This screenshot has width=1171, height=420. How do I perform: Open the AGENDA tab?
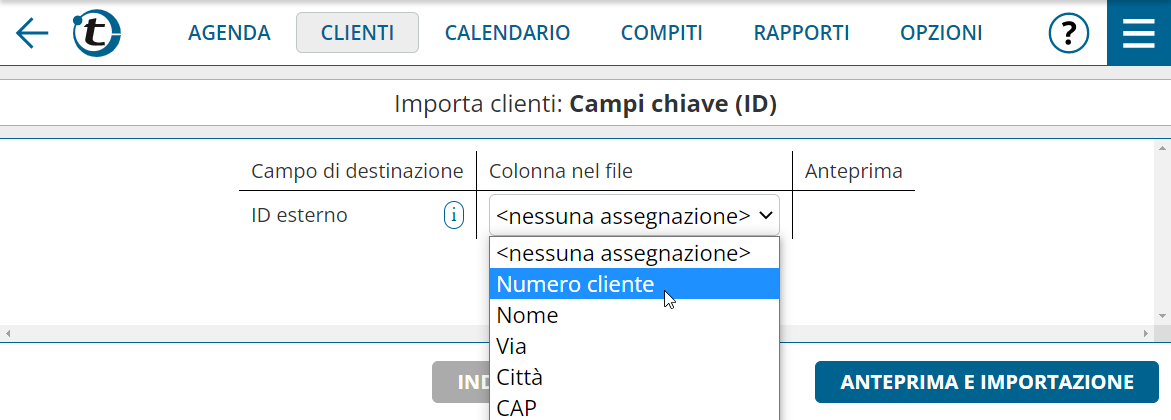(229, 33)
